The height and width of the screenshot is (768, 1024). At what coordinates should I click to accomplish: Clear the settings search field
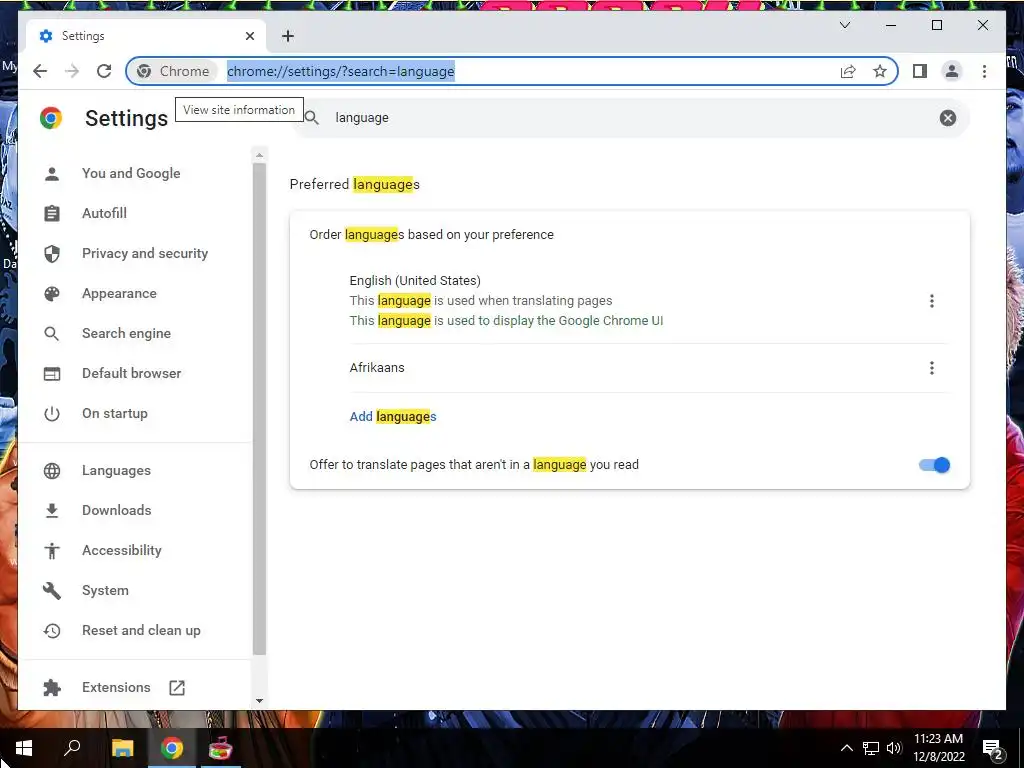coord(948,118)
